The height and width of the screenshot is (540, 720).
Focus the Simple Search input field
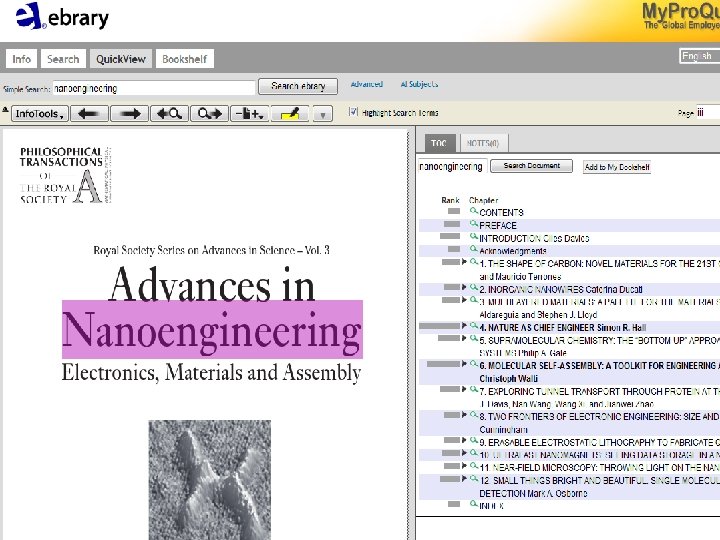[x=154, y=88]
